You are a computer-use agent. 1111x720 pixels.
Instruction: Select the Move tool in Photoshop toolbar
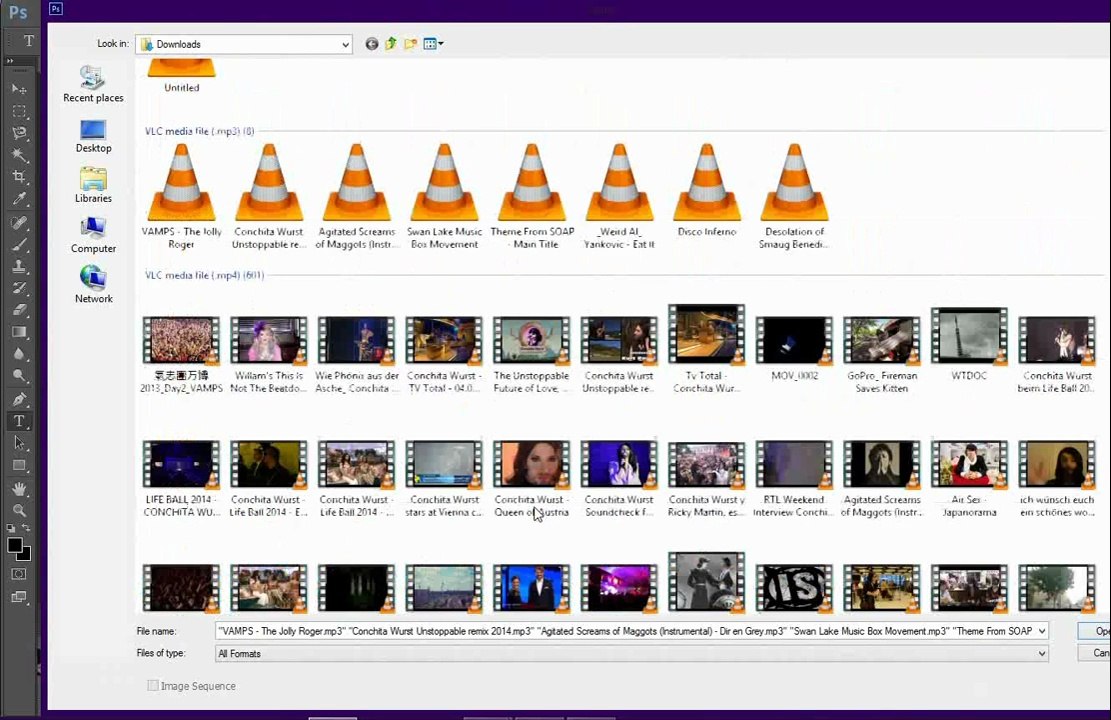click(x=19, y=89)
